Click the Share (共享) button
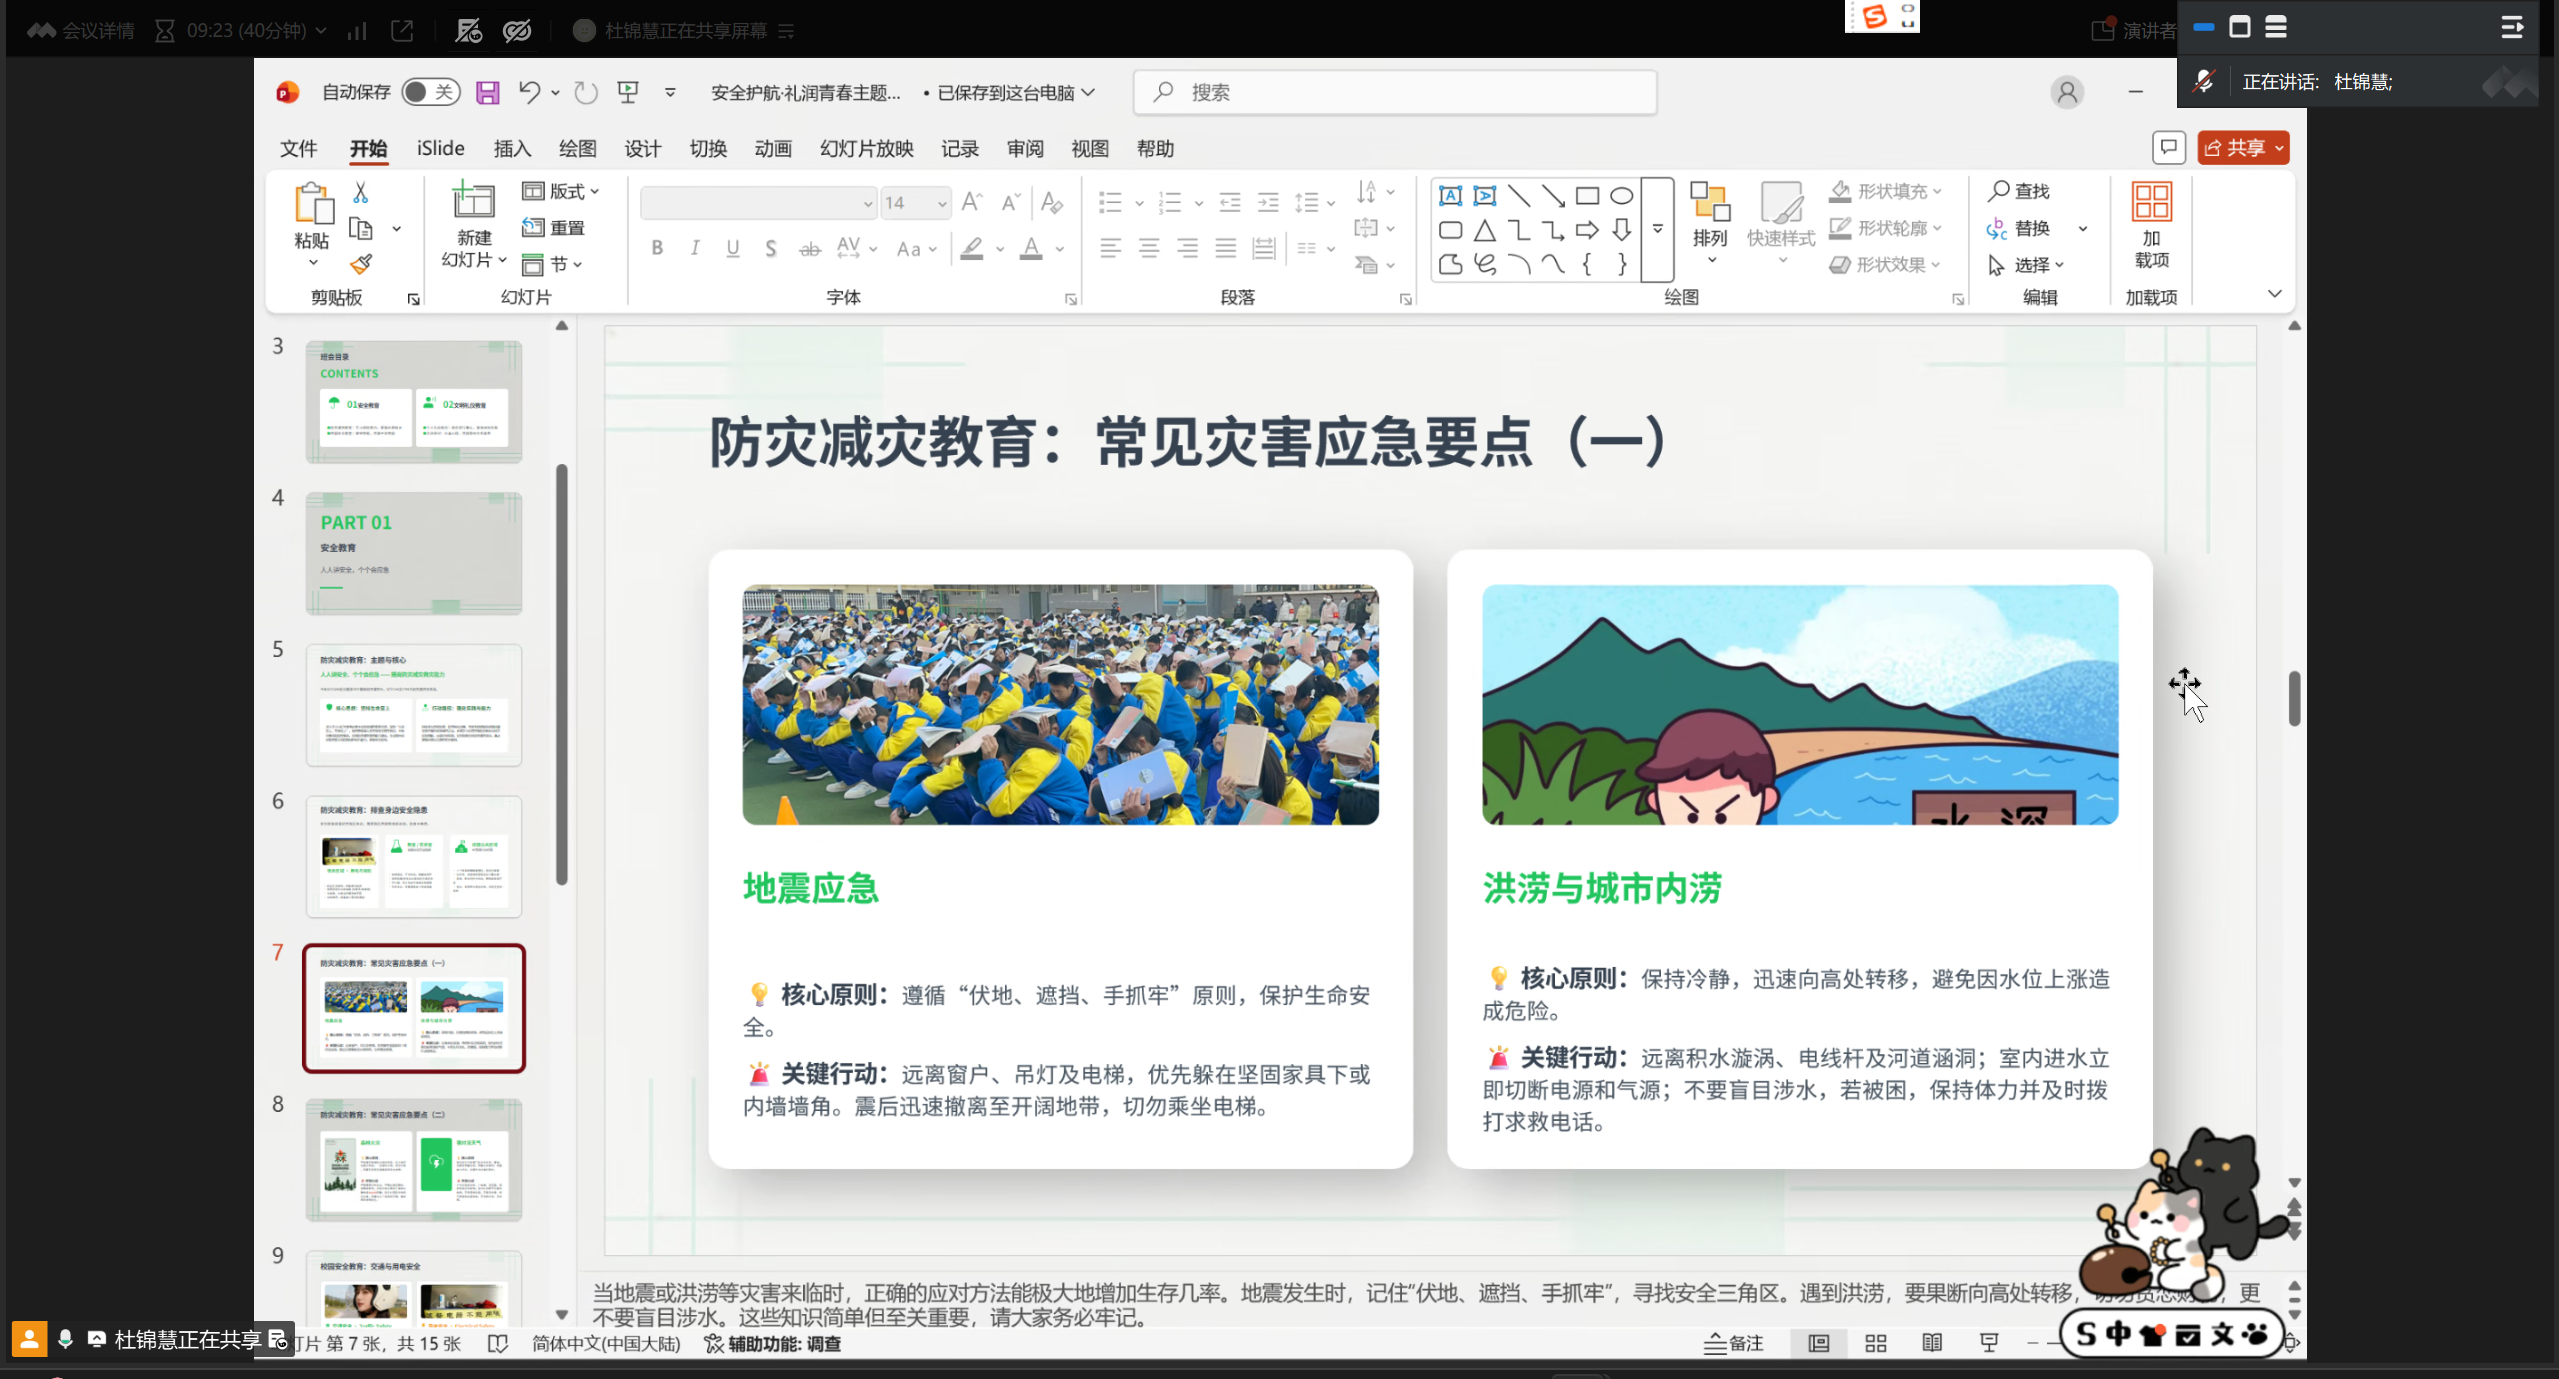 [x=2243, y=148]
